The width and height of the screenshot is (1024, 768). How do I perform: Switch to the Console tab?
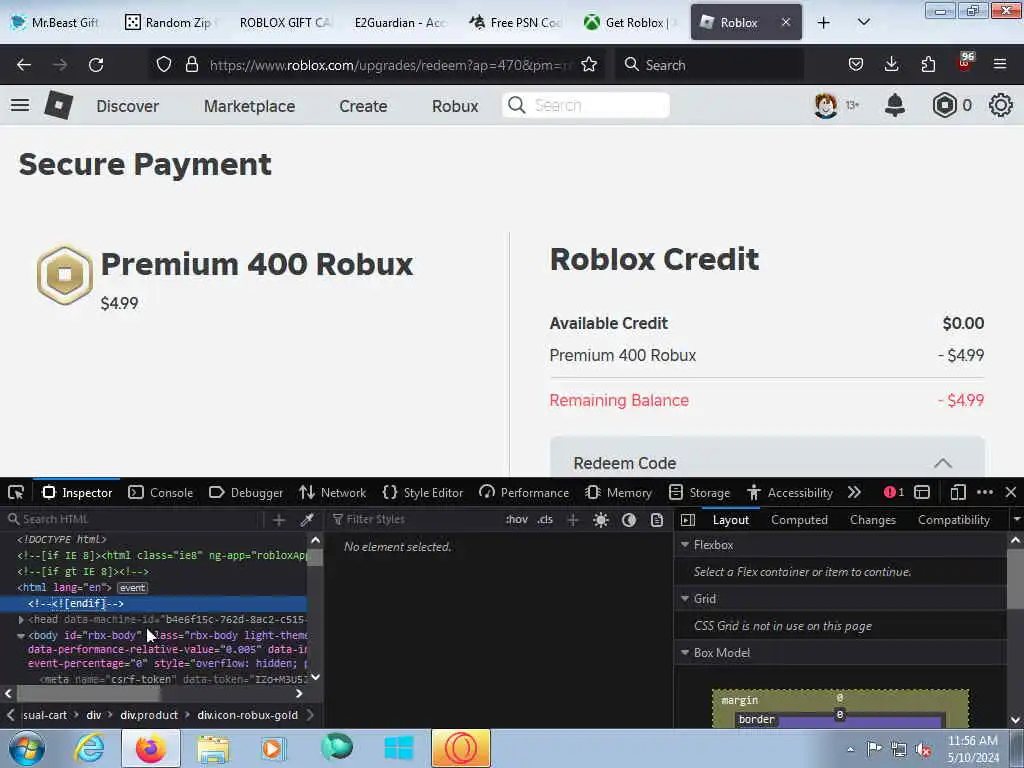161,492
